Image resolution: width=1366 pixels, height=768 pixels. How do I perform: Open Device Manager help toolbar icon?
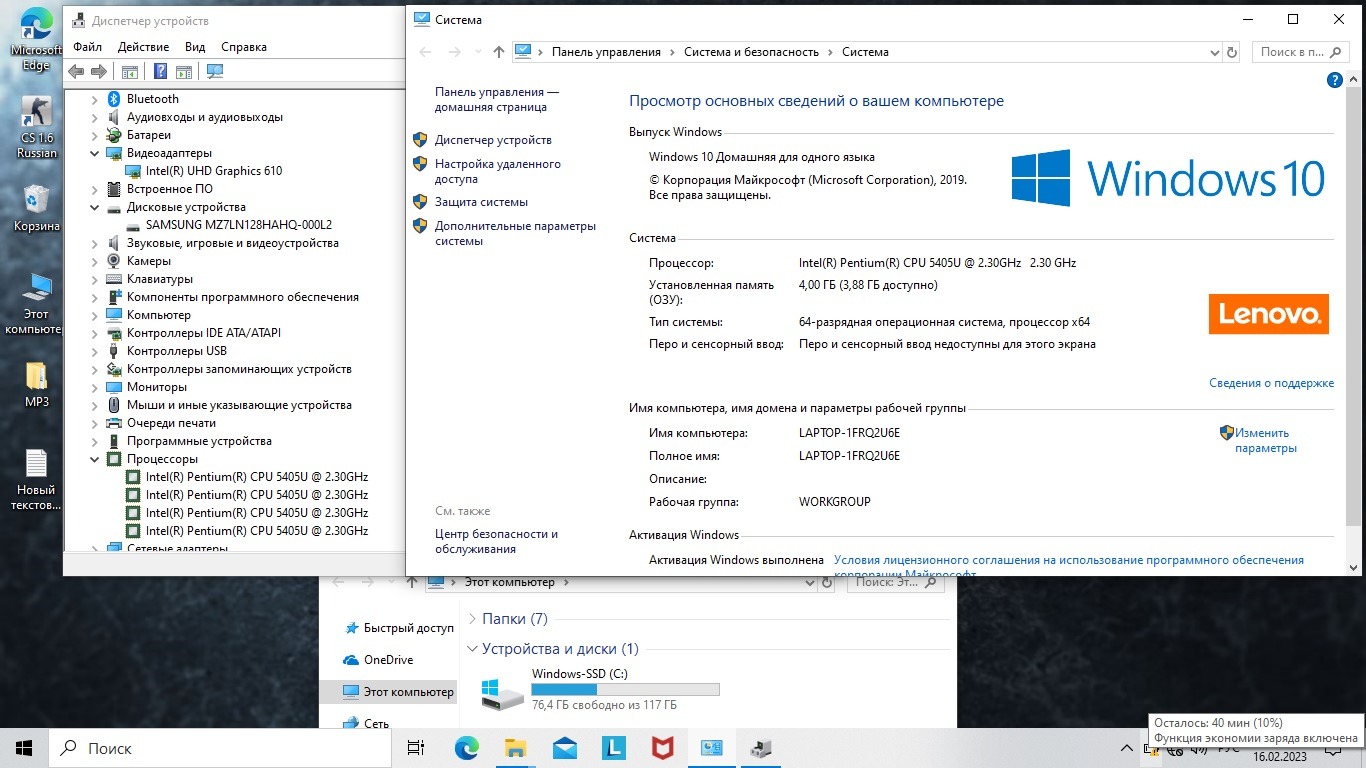click(x=159, y=71)
